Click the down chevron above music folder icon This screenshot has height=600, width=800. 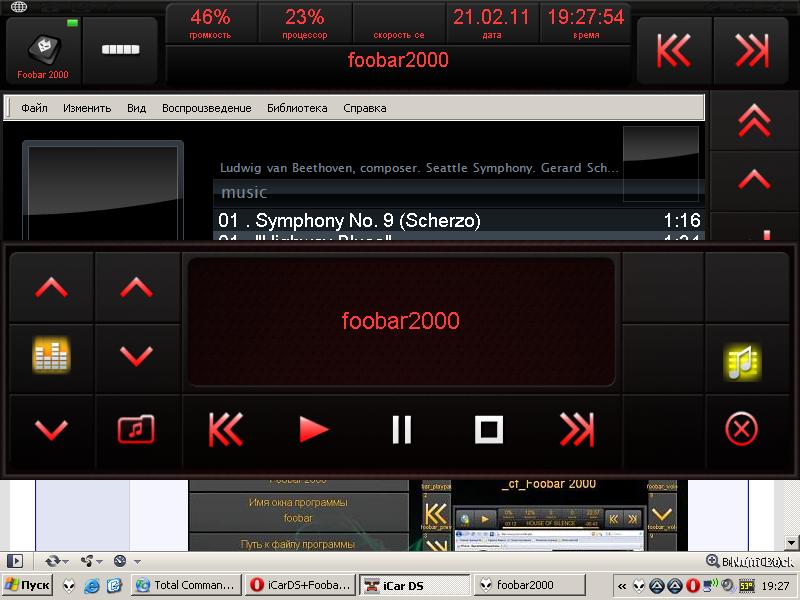[x=136, y=356]
